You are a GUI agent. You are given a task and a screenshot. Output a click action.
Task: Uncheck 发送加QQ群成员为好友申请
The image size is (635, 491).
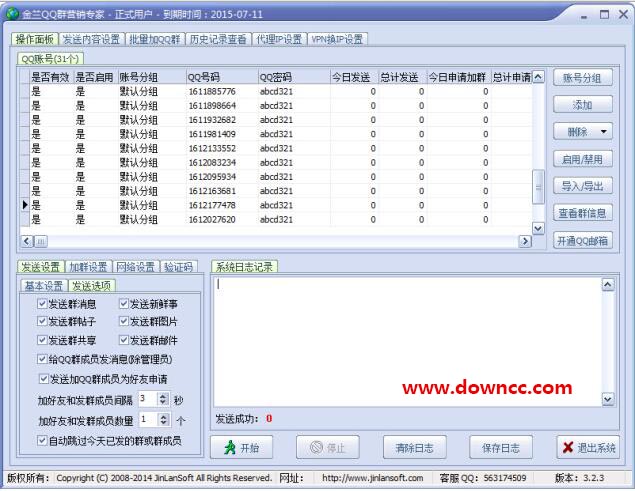(x=44, y=379)
